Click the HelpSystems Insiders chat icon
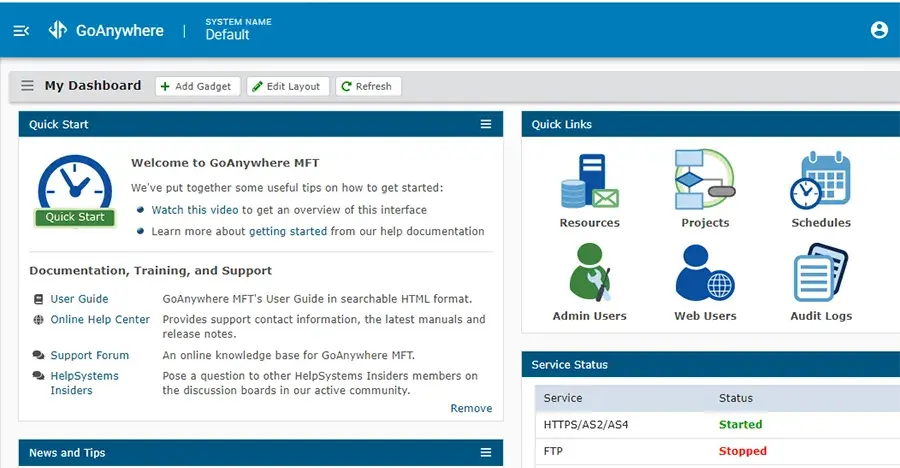Image resolution: width=900 pixels, height=468 pixels. click(x=38, y=376)
